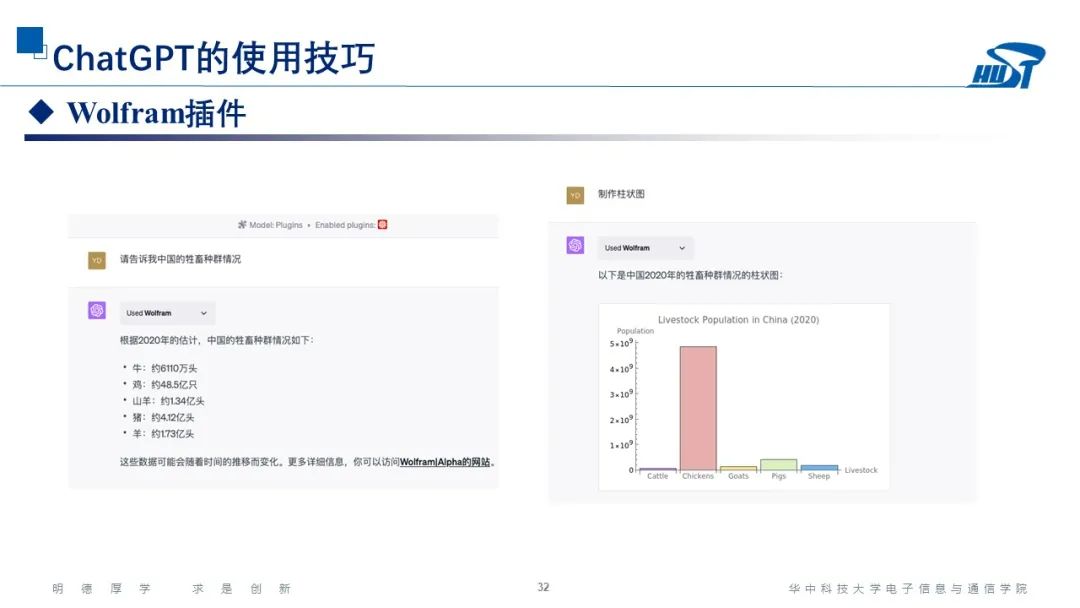Click the text 牛：约6110万头
The width and height of the screenshot is (1080, 608).
coord(165,368)
